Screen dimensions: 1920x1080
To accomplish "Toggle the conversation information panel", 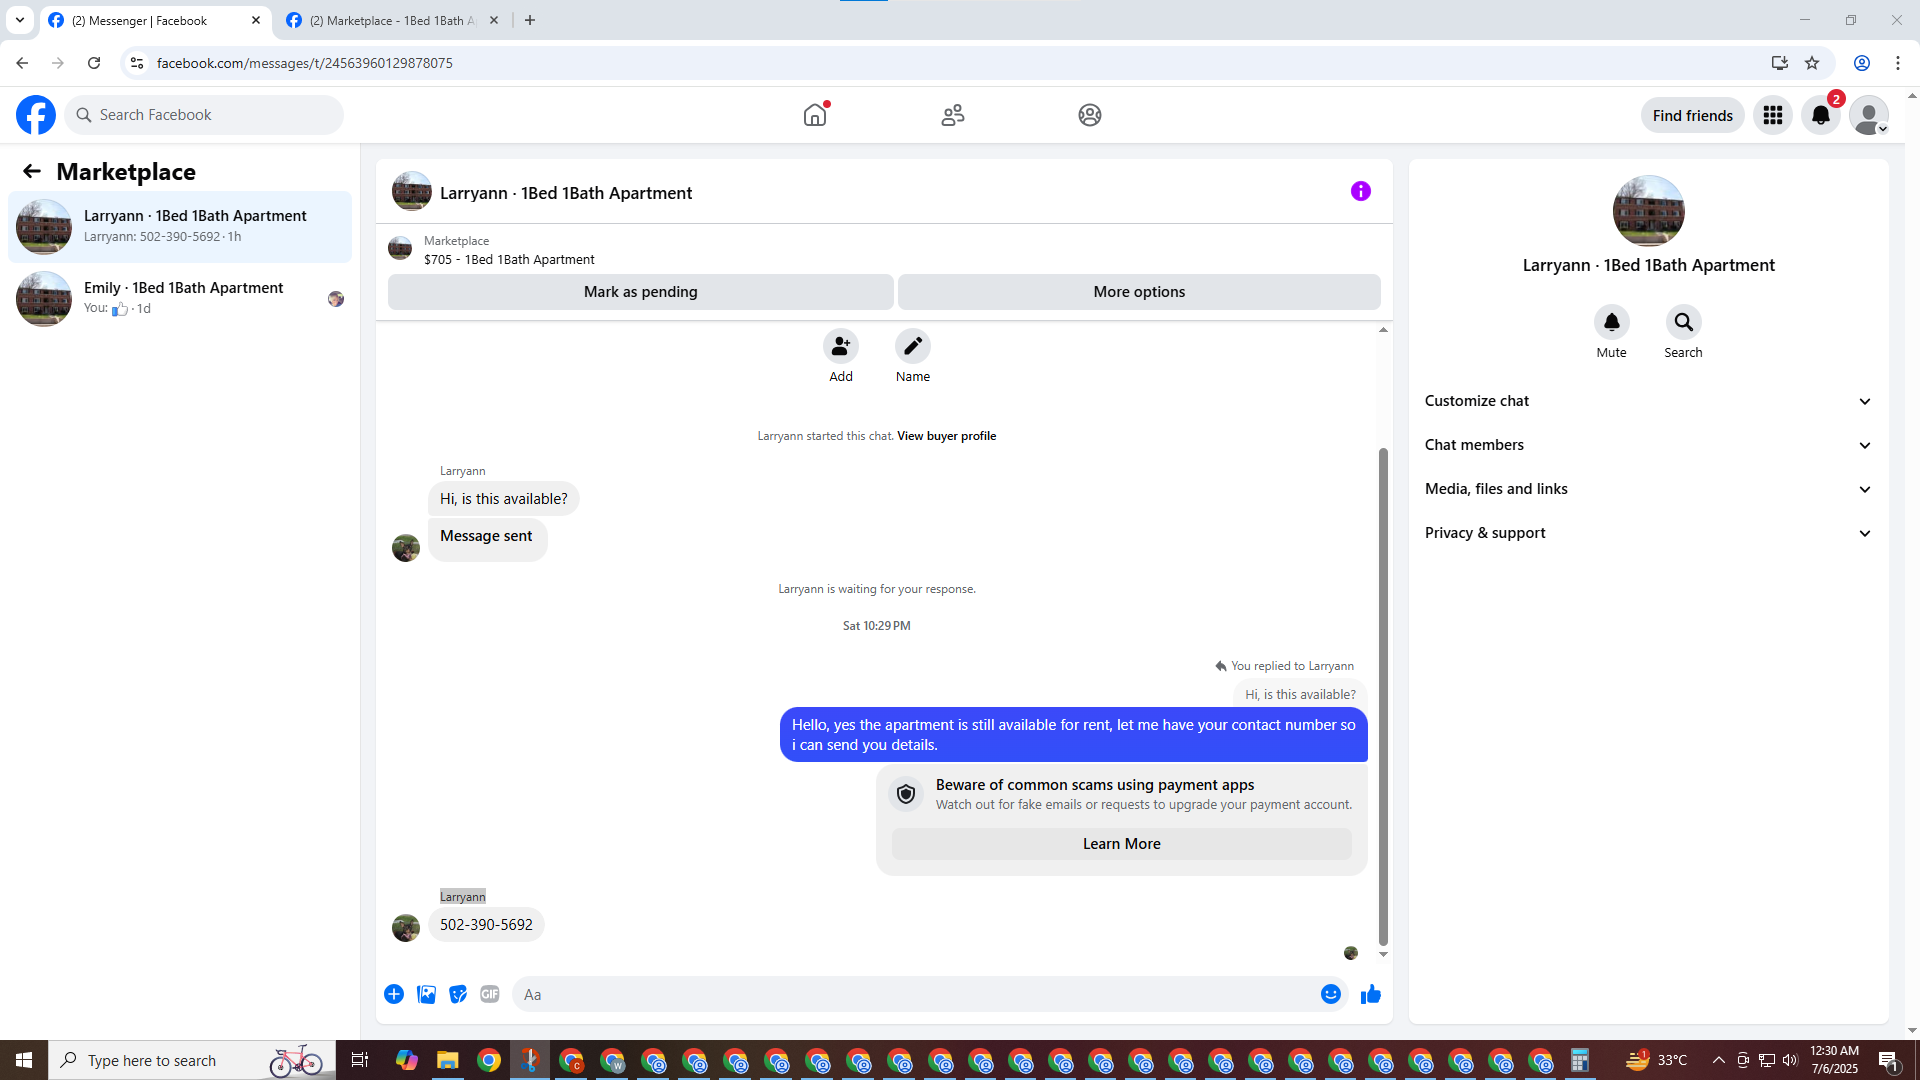I will pos(1360,191).
